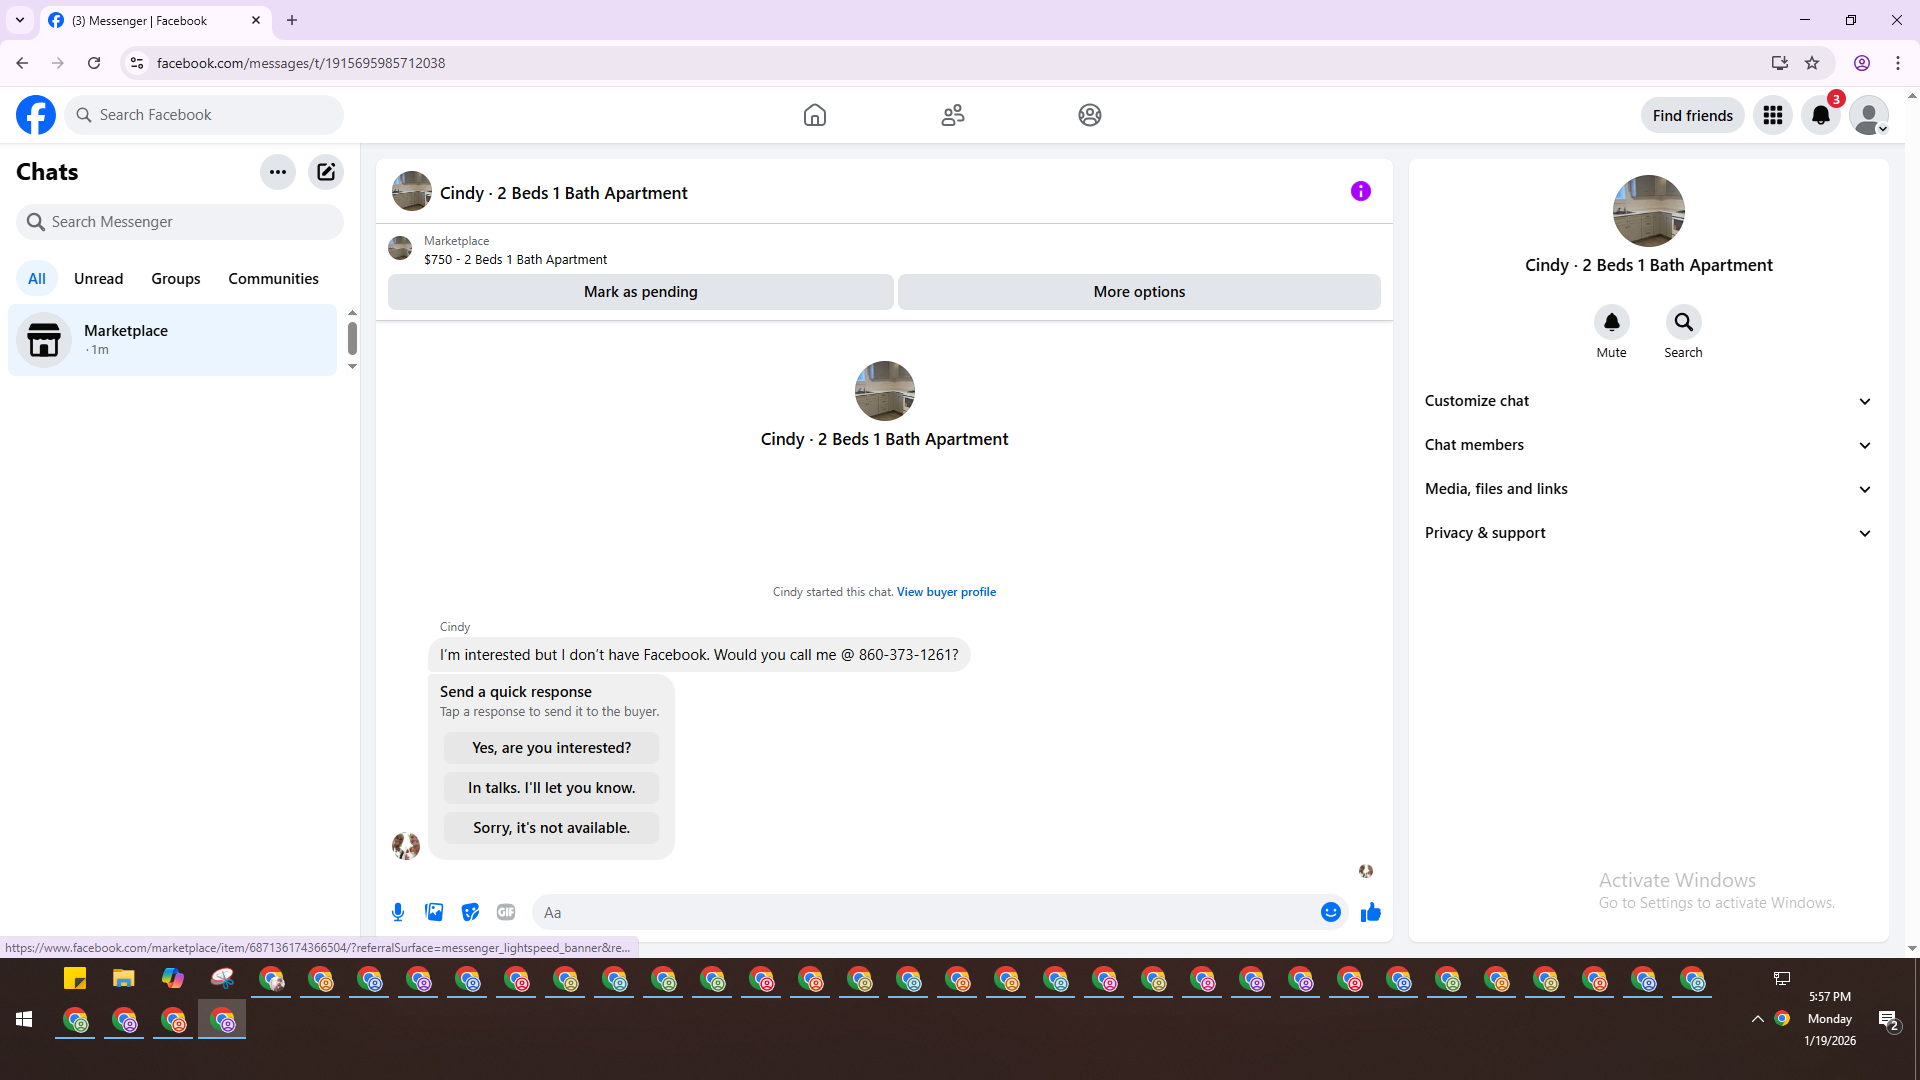The height and width of the screenshot is (1080, 1920).
Task: Click the Aa message input field
Action: coord(920,912)
